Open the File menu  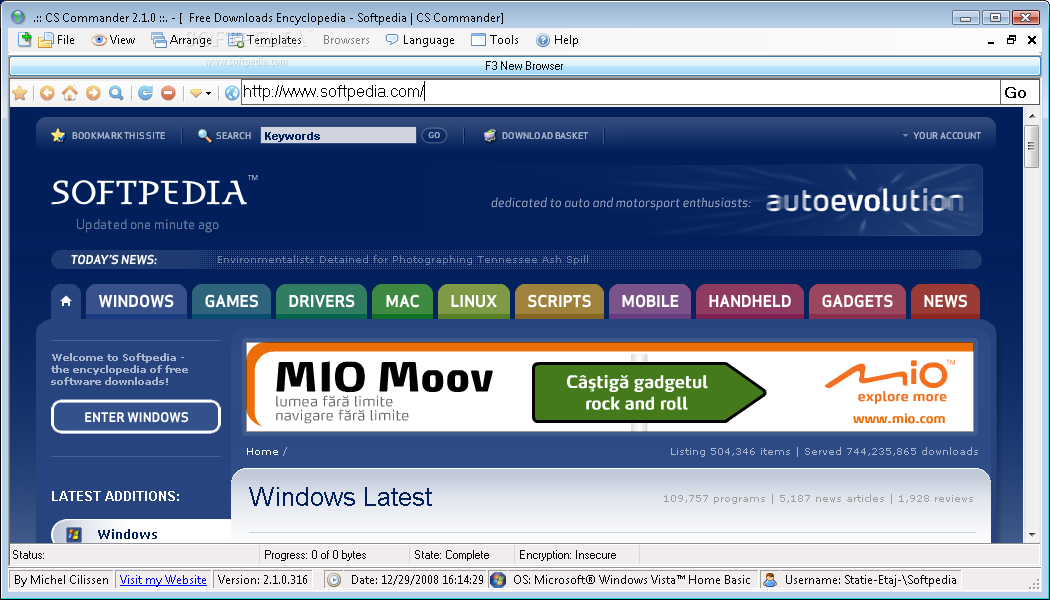(x=56, y=40)
